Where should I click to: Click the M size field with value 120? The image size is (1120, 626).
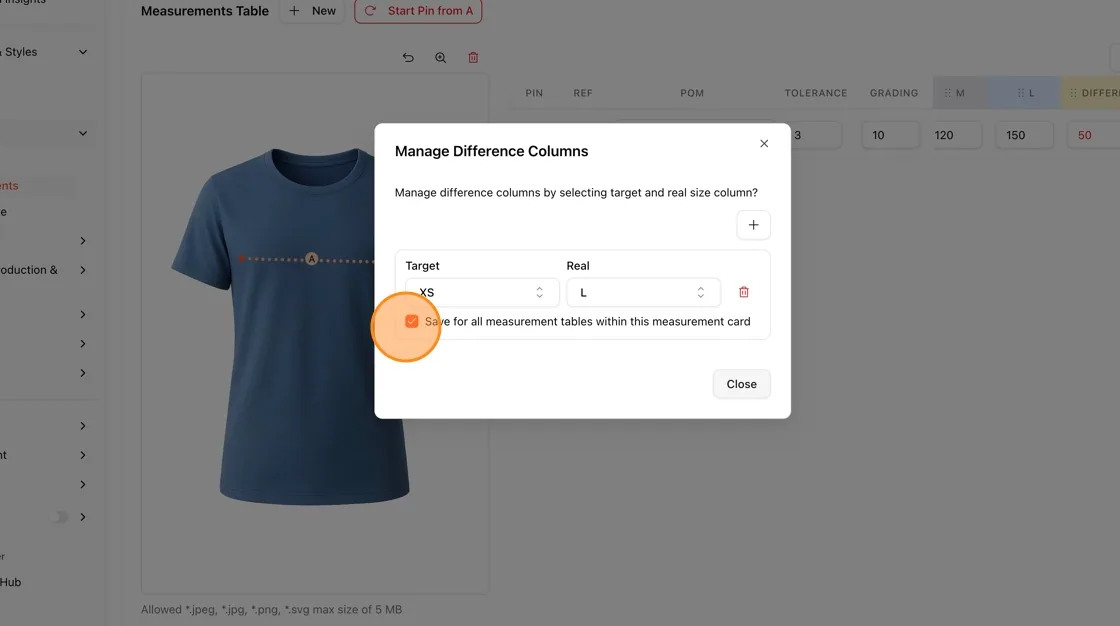coord(957,135)
